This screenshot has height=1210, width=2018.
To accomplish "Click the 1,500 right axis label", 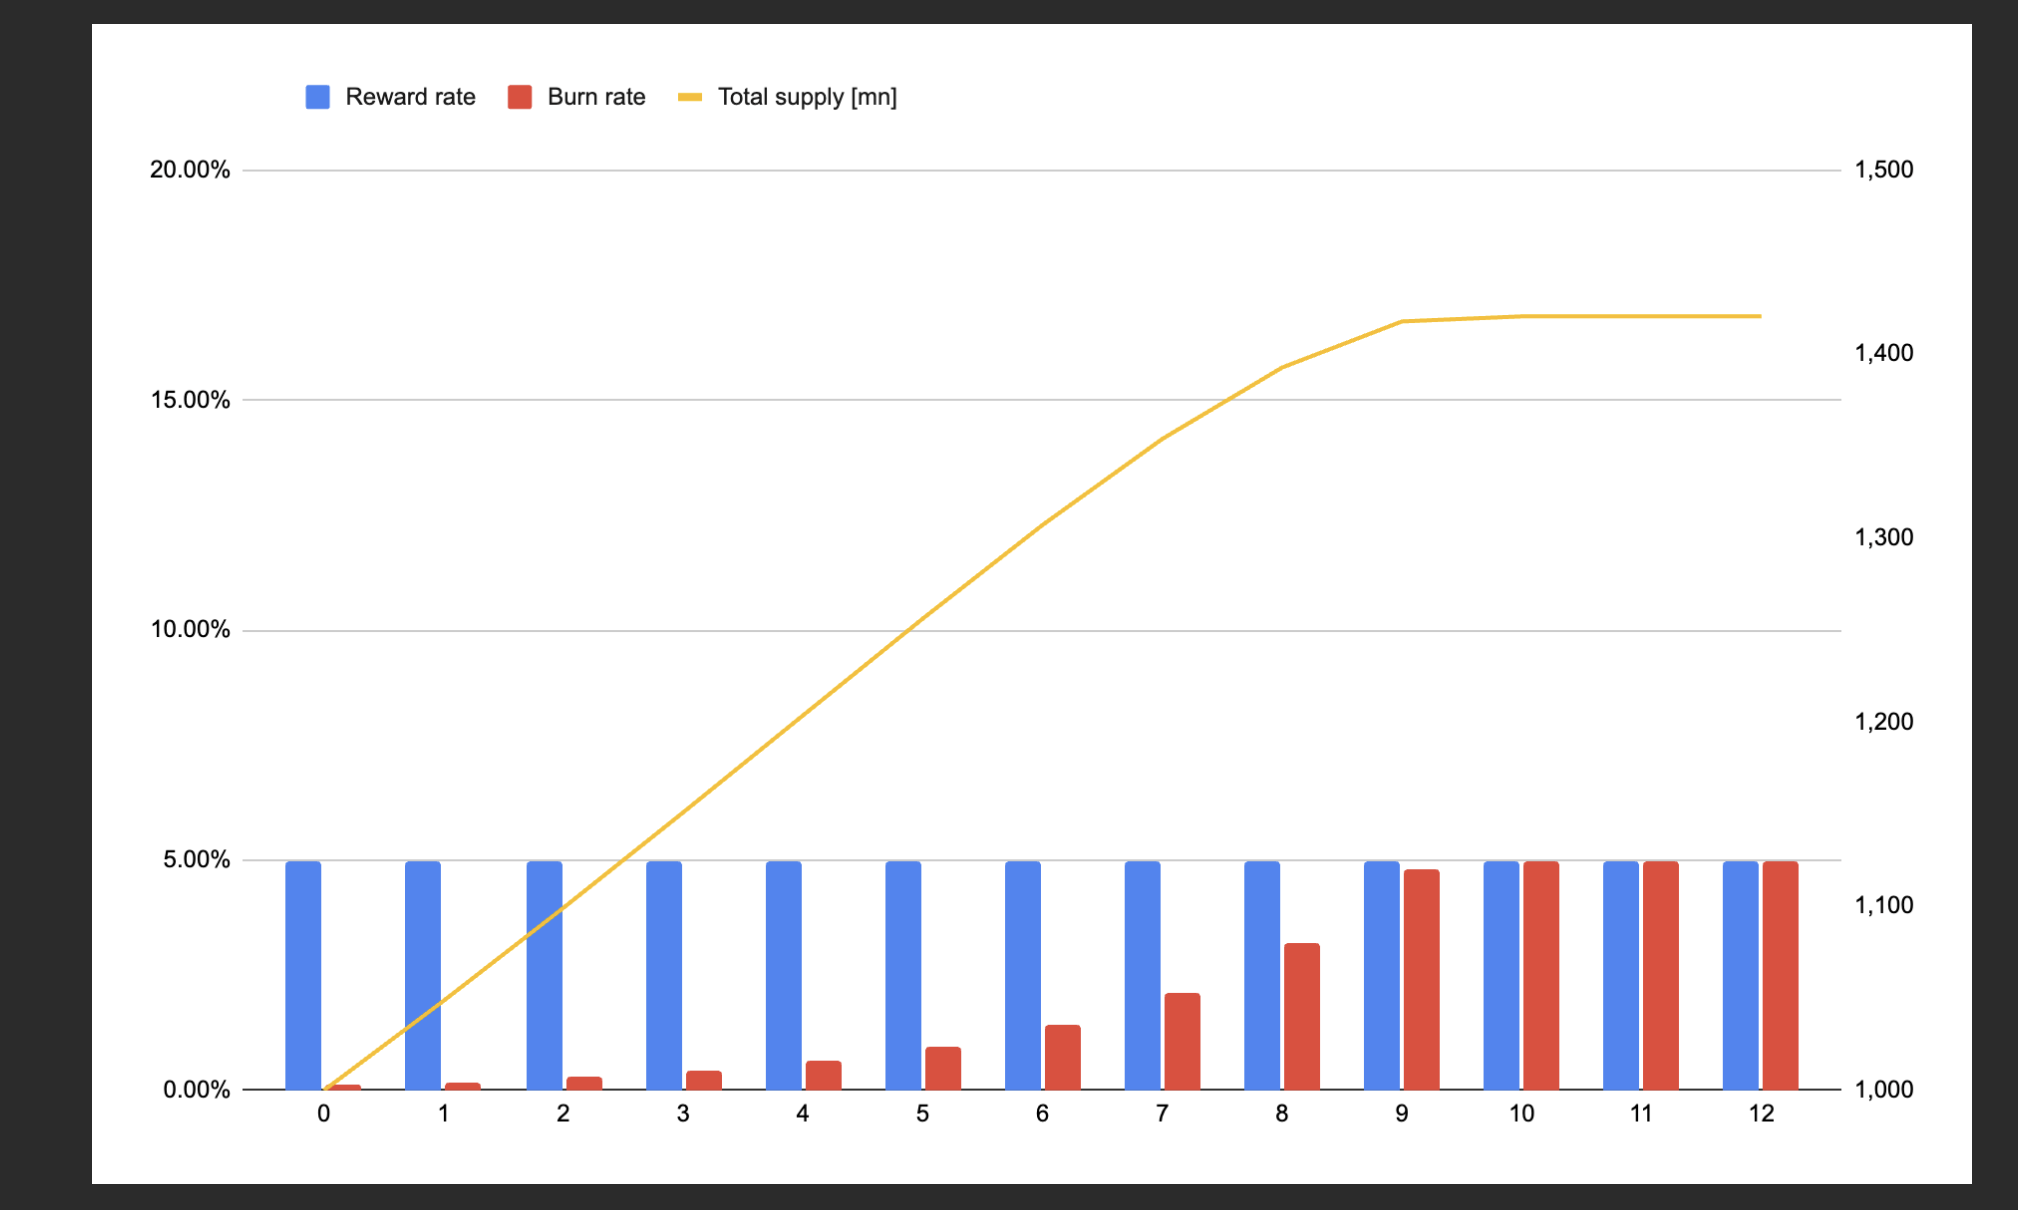I will (1884, 170).
